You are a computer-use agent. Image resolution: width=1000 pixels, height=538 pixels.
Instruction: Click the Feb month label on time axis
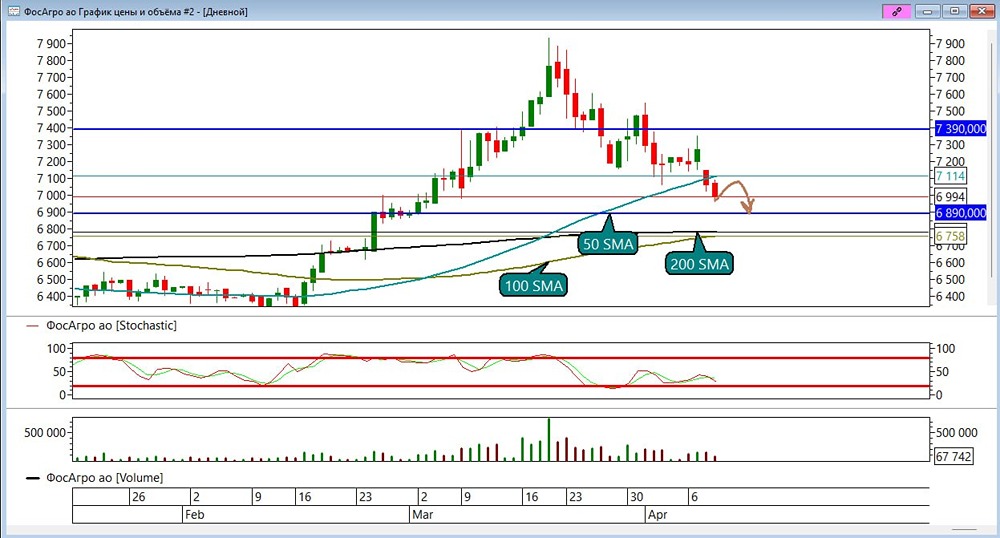tap(194, 514)
